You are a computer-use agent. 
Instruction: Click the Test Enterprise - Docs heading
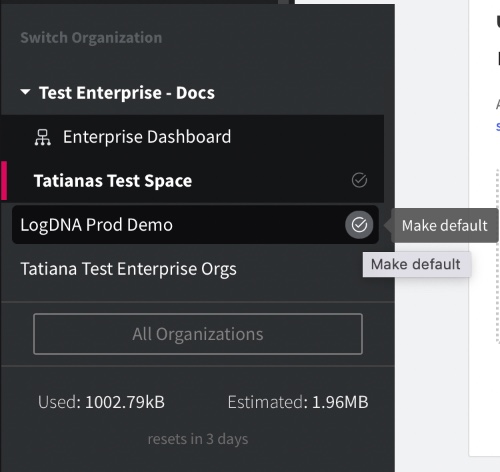[x=127, y=93]
